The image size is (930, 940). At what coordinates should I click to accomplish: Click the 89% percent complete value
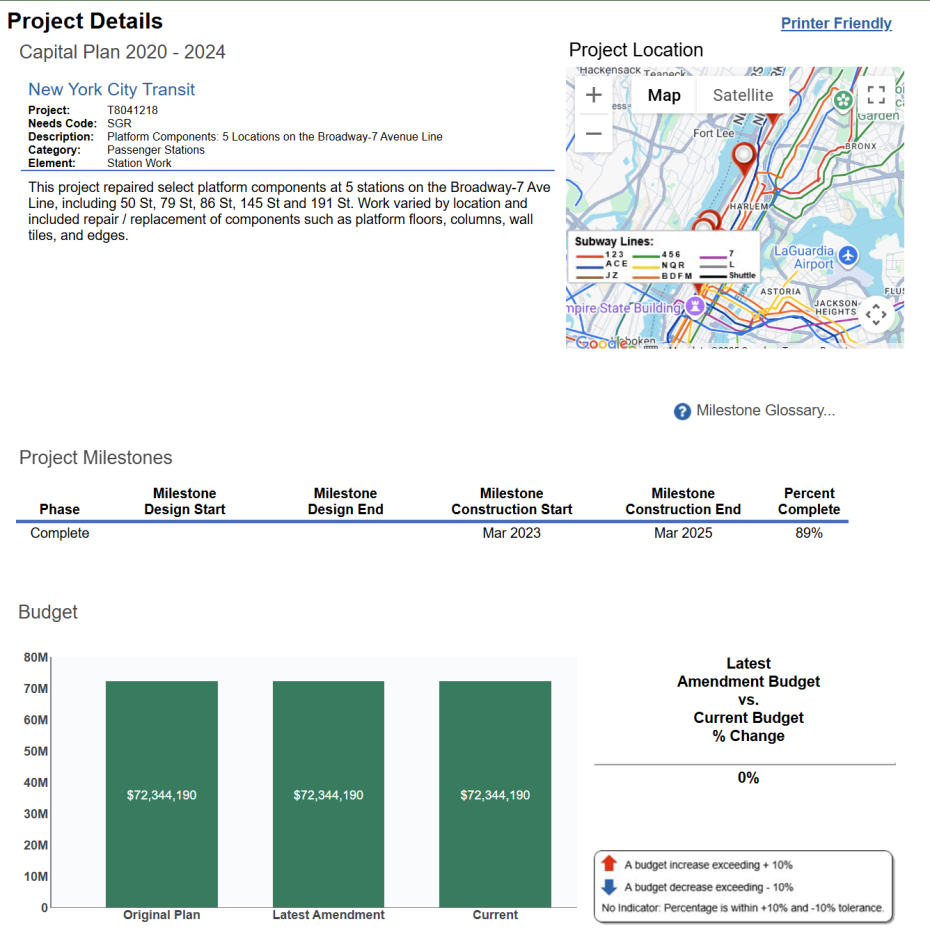[809, 533]
